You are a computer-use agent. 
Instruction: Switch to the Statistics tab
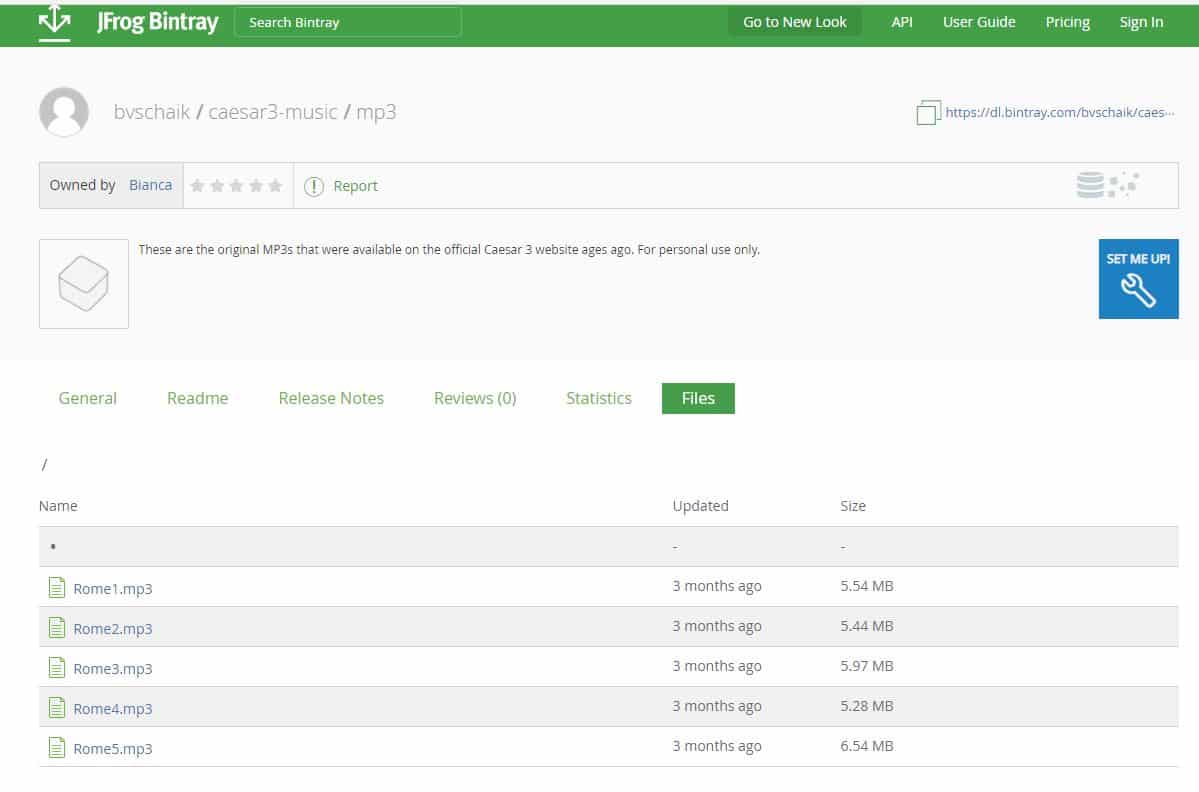598,398
